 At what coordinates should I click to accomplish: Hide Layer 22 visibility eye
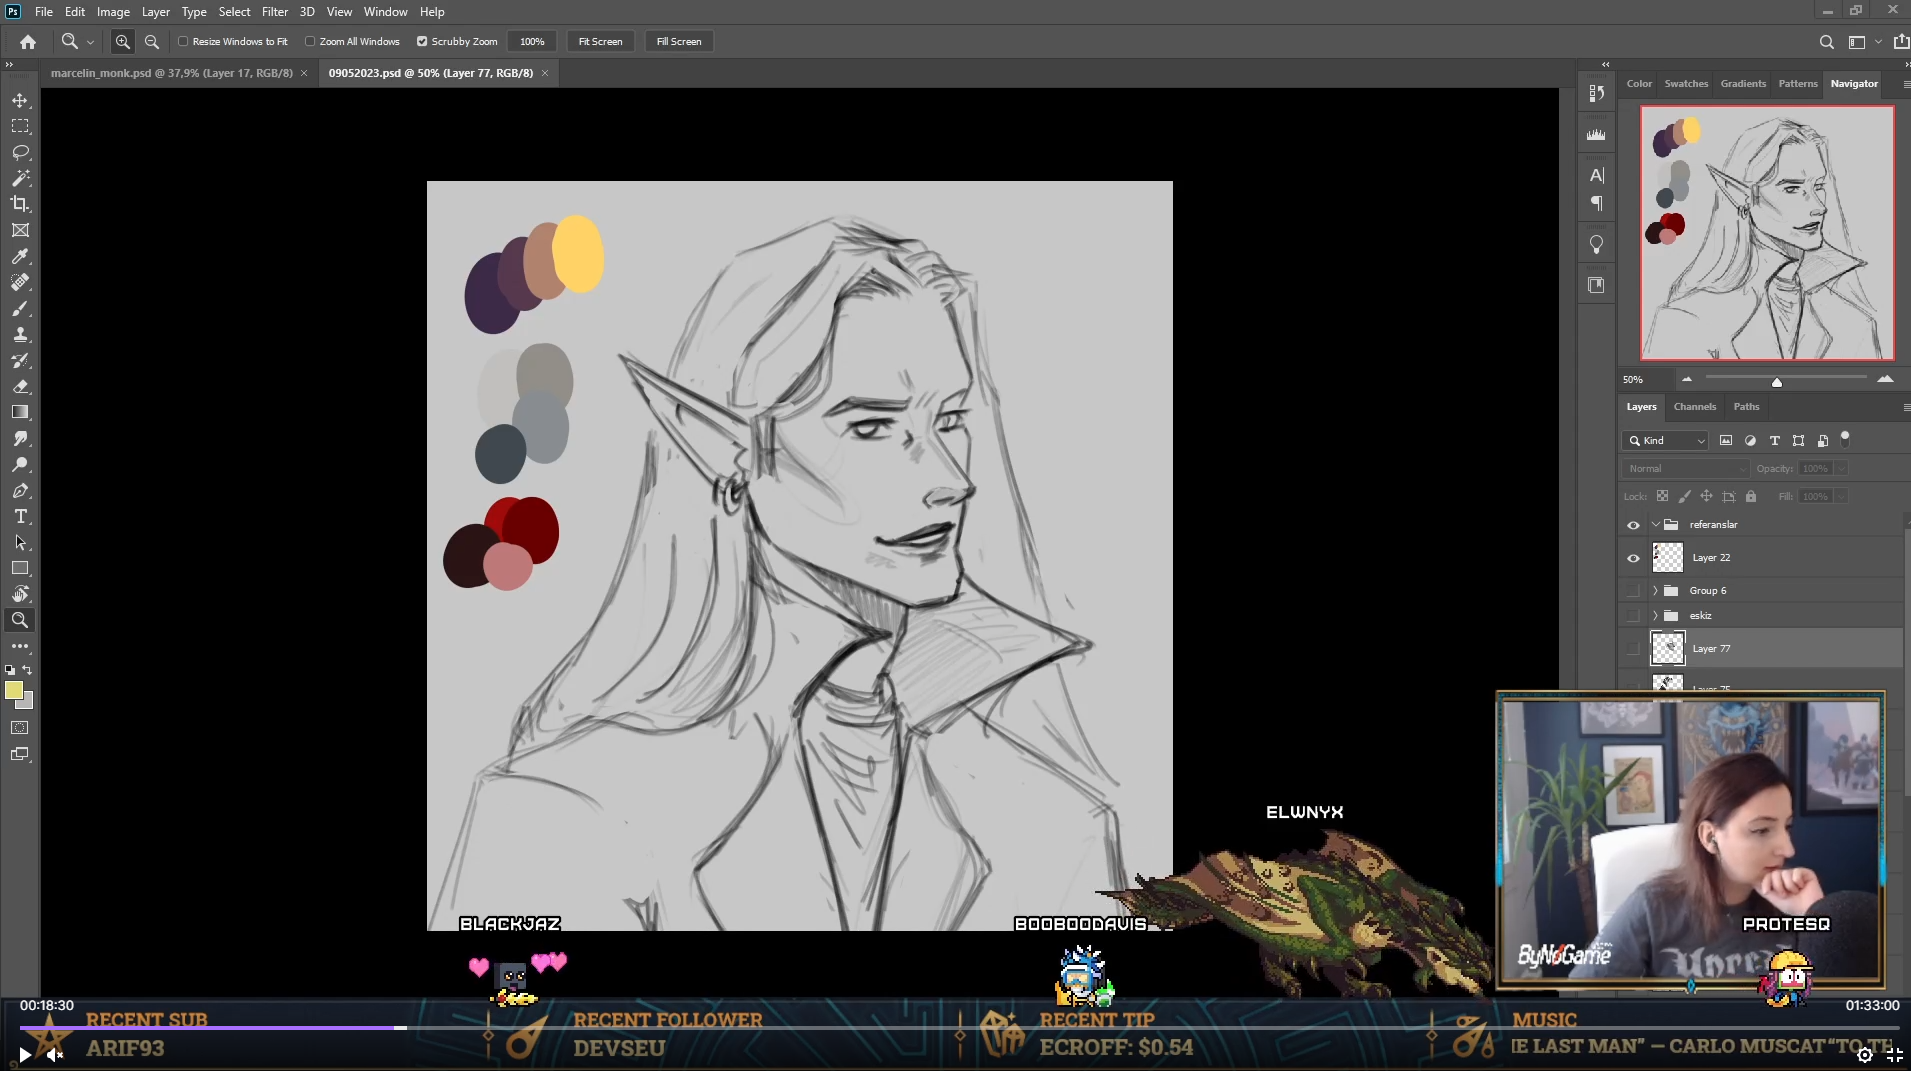tap(1633, 558)
